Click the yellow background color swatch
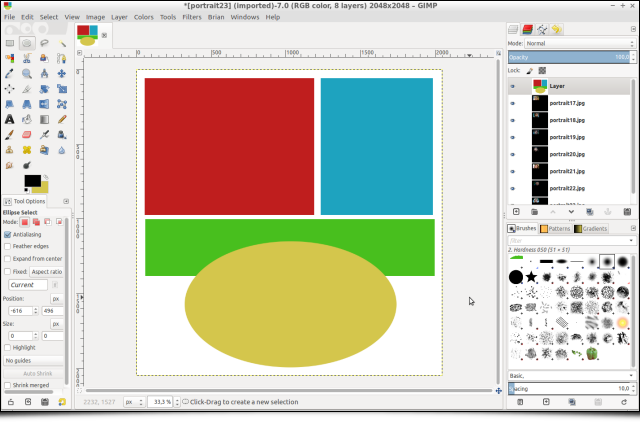This screenshot has height=422, width=640. (x=43, y=188)
